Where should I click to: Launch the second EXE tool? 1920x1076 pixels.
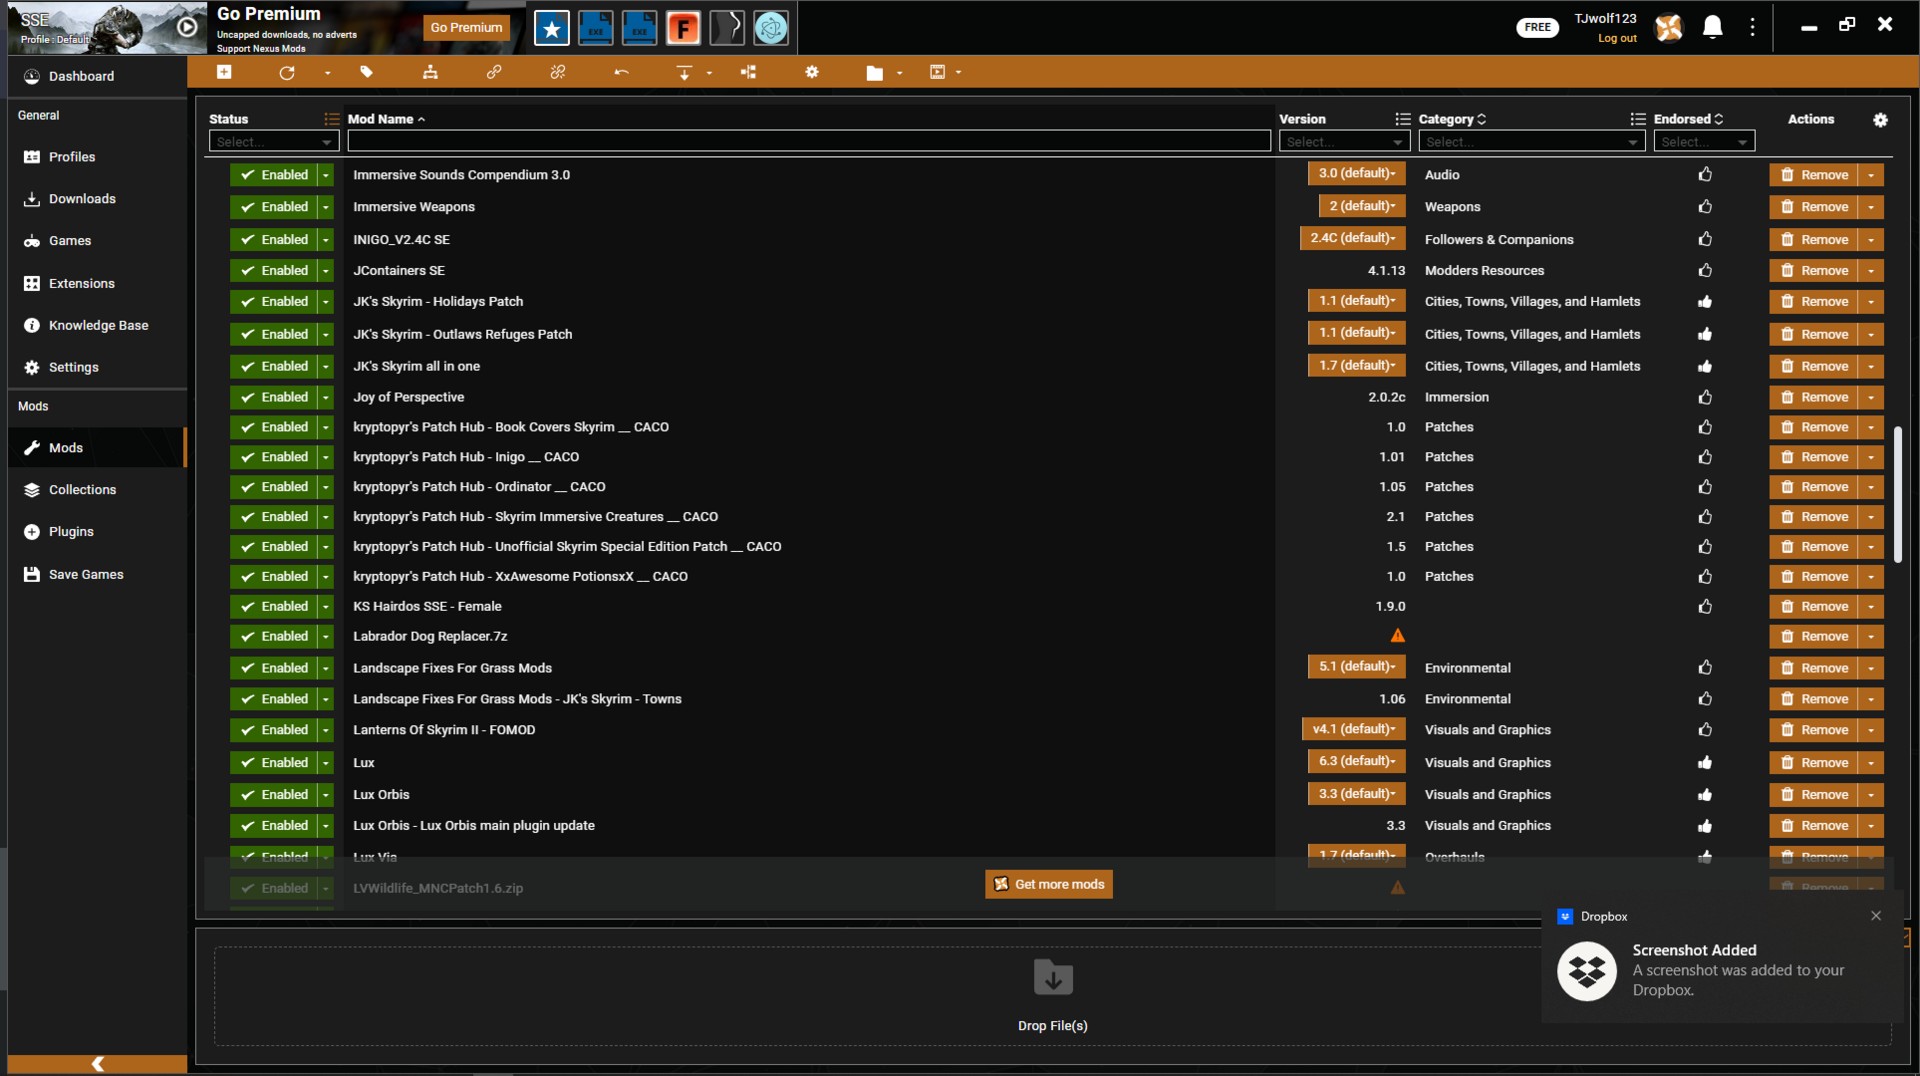click(639, 28)
